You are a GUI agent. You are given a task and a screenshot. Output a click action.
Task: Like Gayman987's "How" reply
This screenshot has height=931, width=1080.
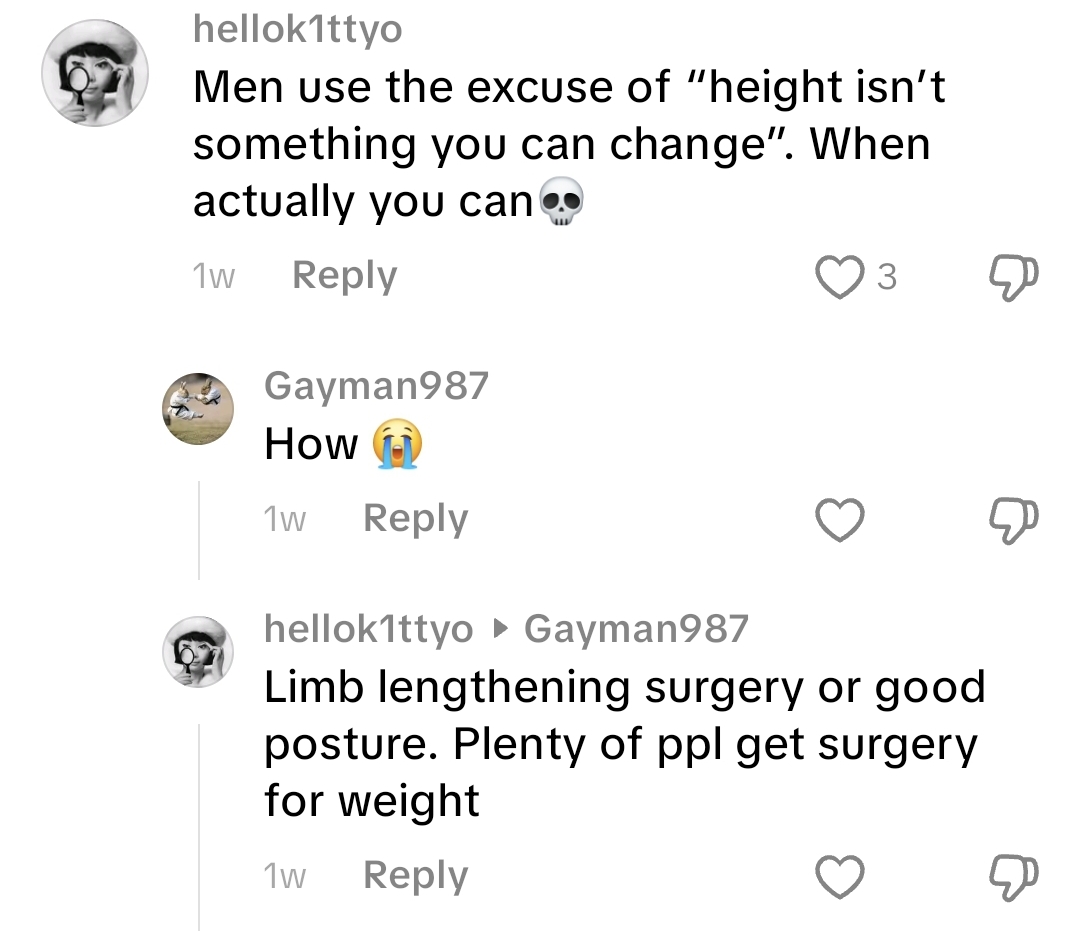pos(840,520)
